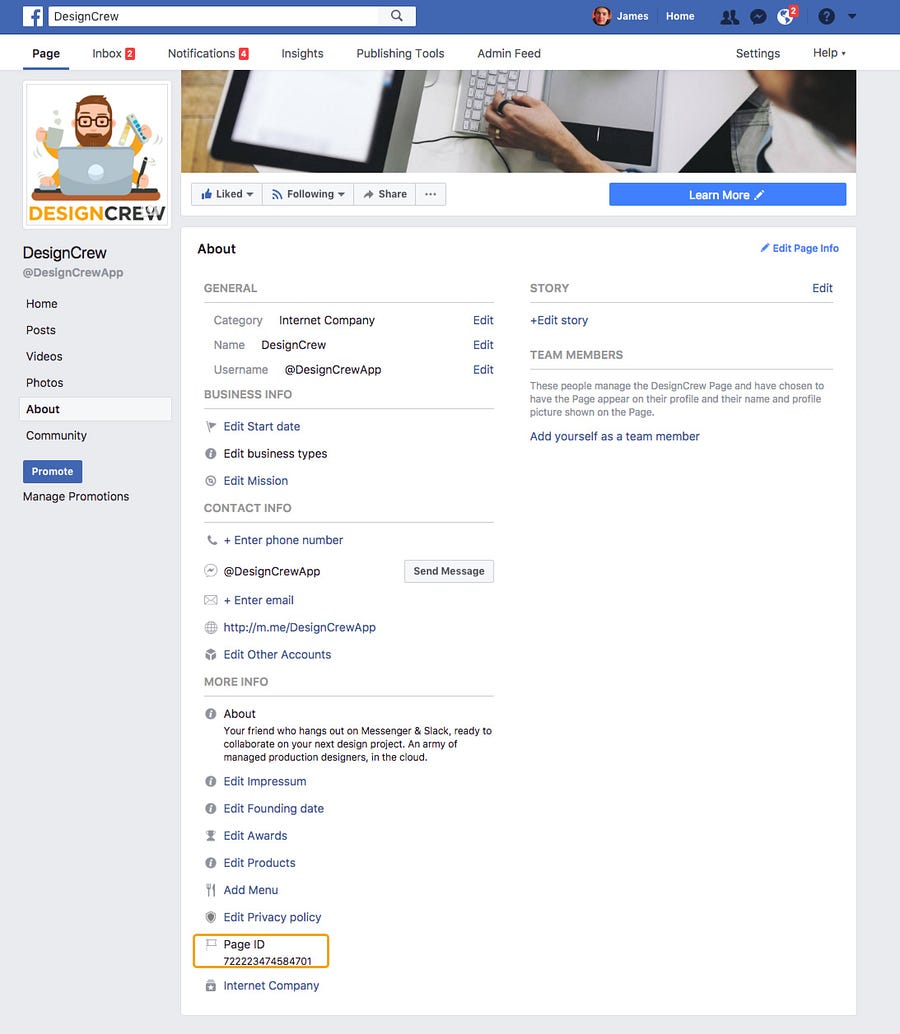Image resolution: width=900 pixels, height=1034 pixels.
Task: Open the friend requests icon
Action: pyautogui.click(x=729, y=16)
